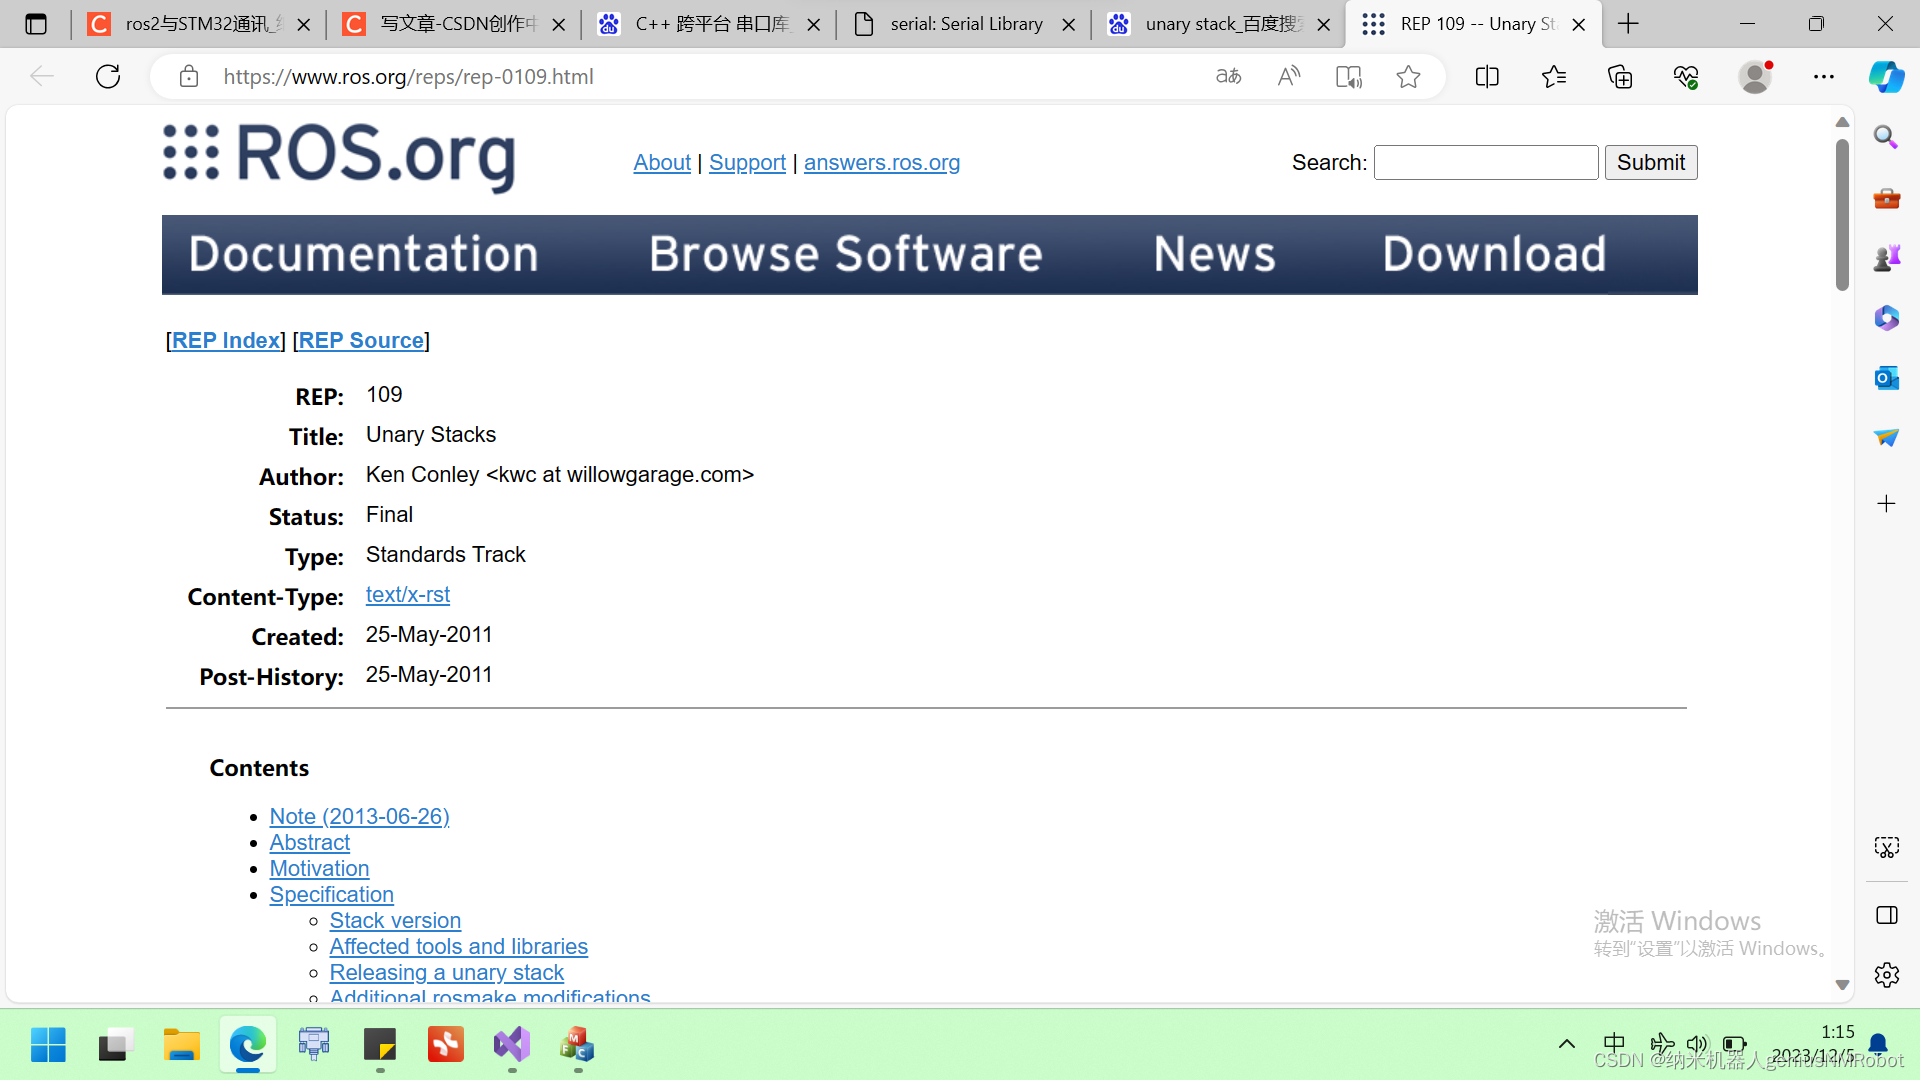Image resolution: width=1920 pixels, height=1080 pixels.
Task: Open the split screen icon
Action: [x=1487, y=76]
